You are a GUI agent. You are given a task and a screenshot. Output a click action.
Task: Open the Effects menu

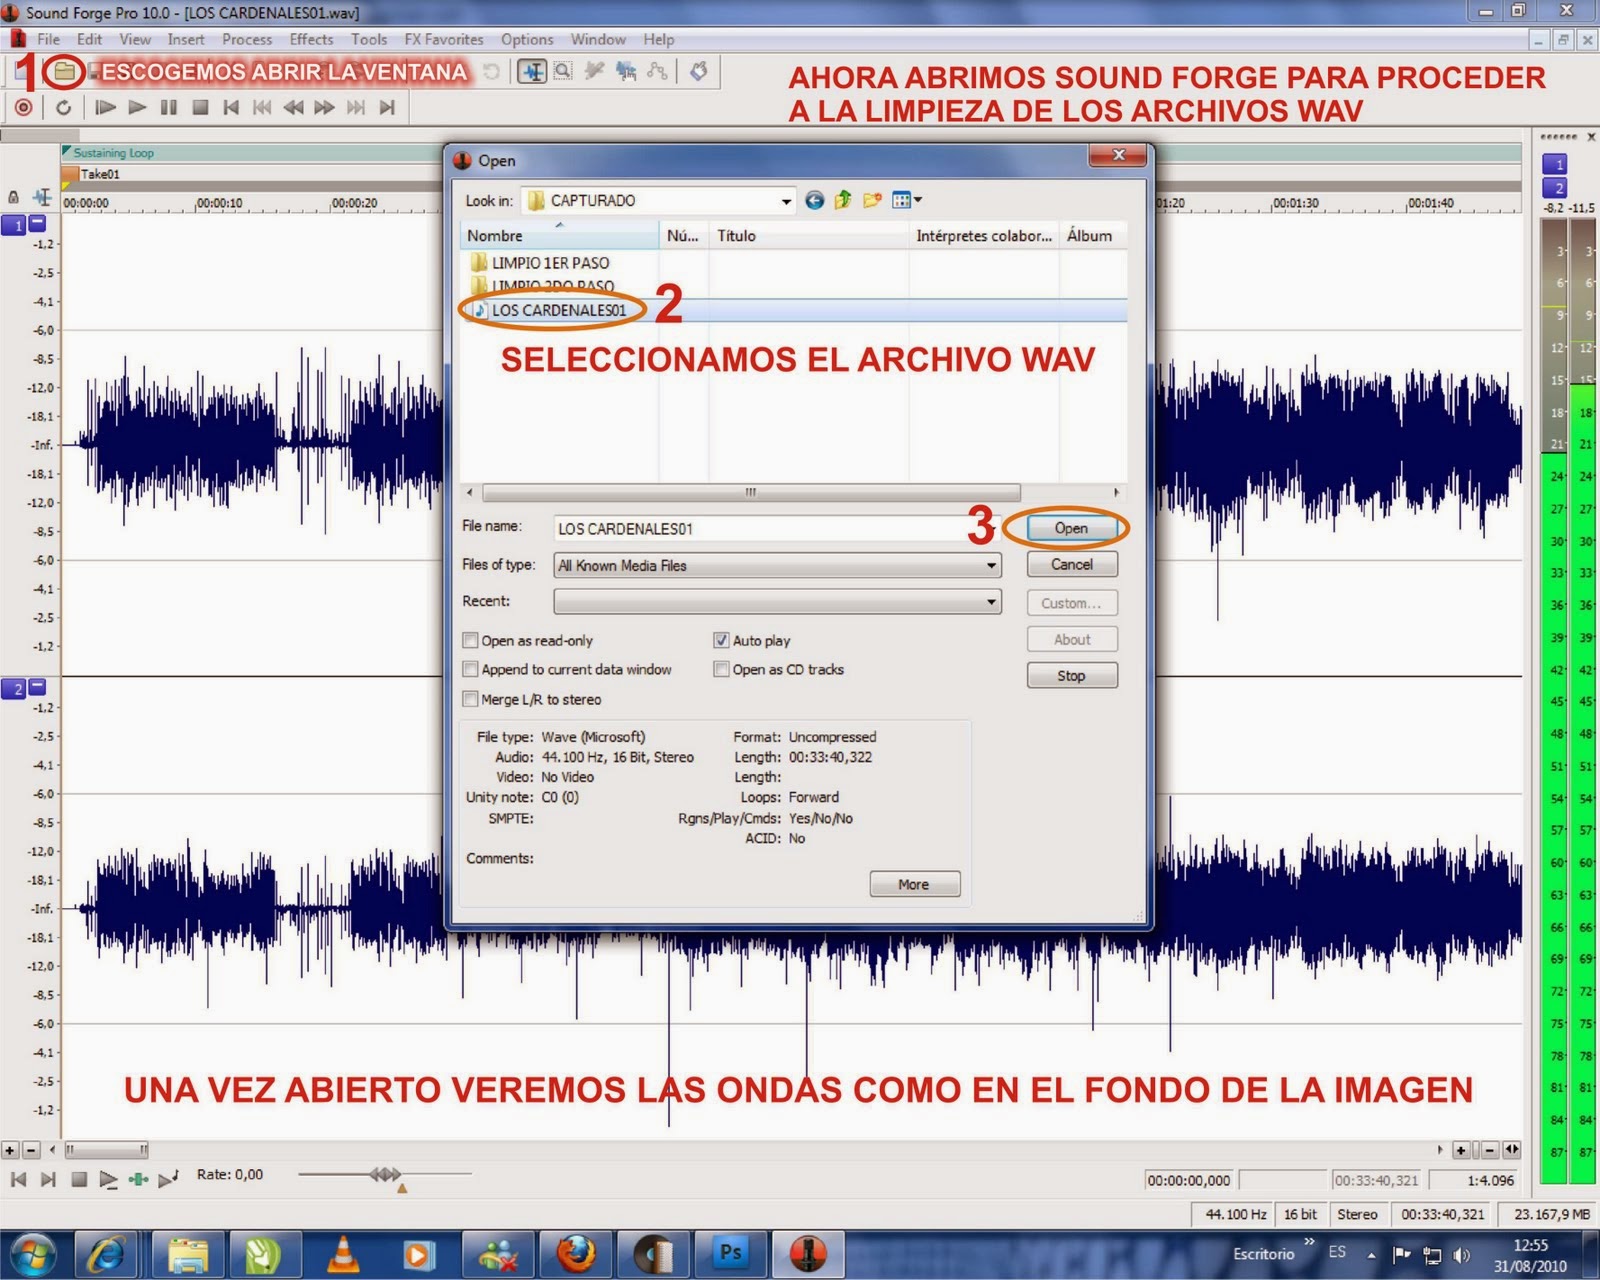click(x=312, y=39)
